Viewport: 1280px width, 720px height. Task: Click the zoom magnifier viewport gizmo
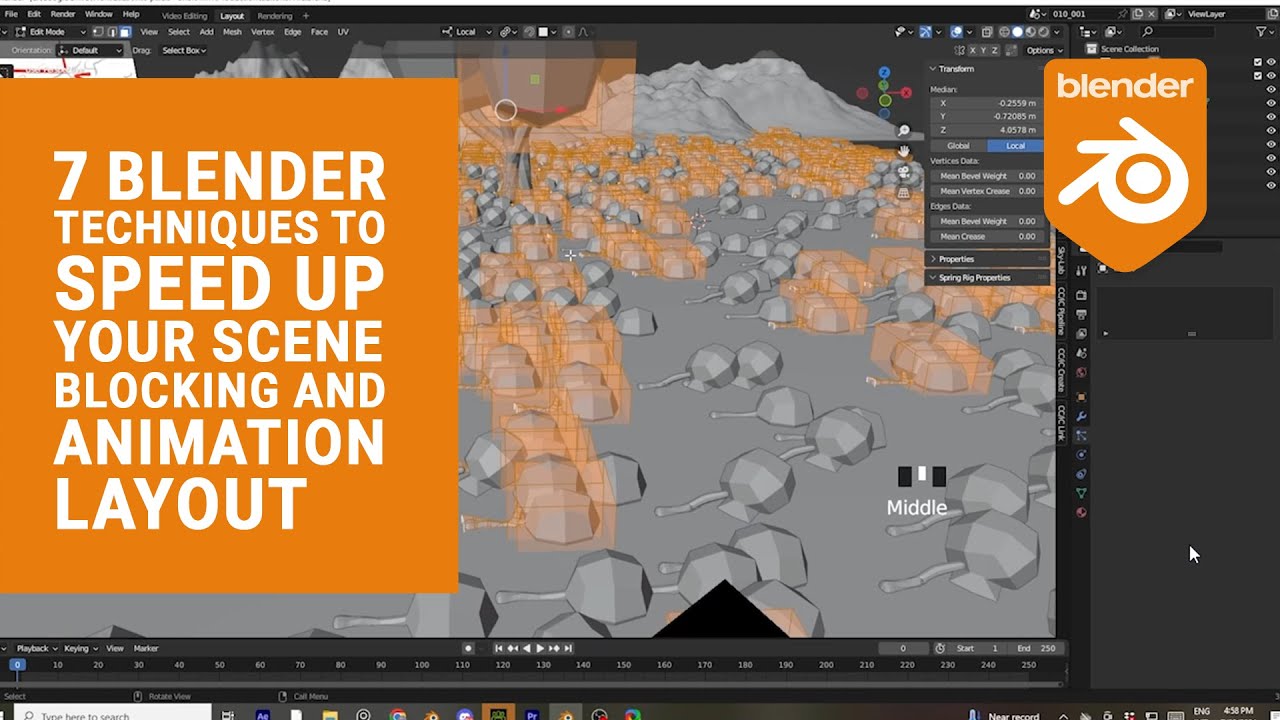coord(904,131)
